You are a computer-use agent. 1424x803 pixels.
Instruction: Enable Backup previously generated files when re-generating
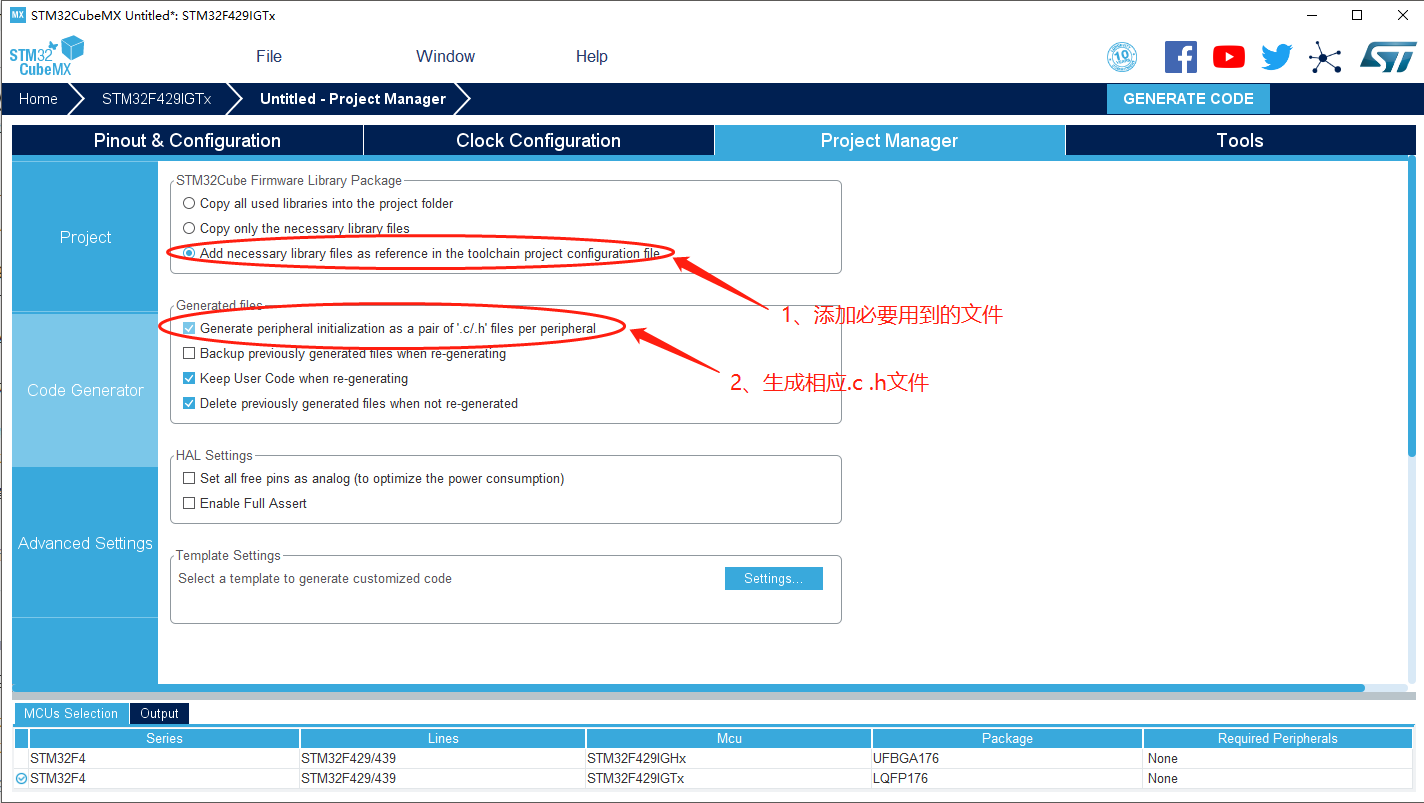[189, 353]
